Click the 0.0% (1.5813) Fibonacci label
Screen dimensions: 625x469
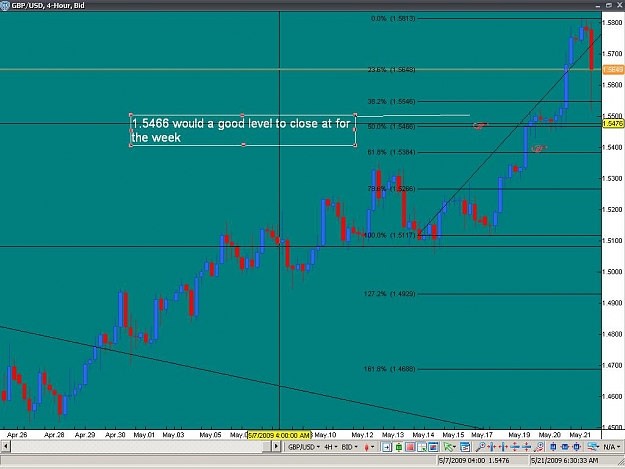pos(393,18)
